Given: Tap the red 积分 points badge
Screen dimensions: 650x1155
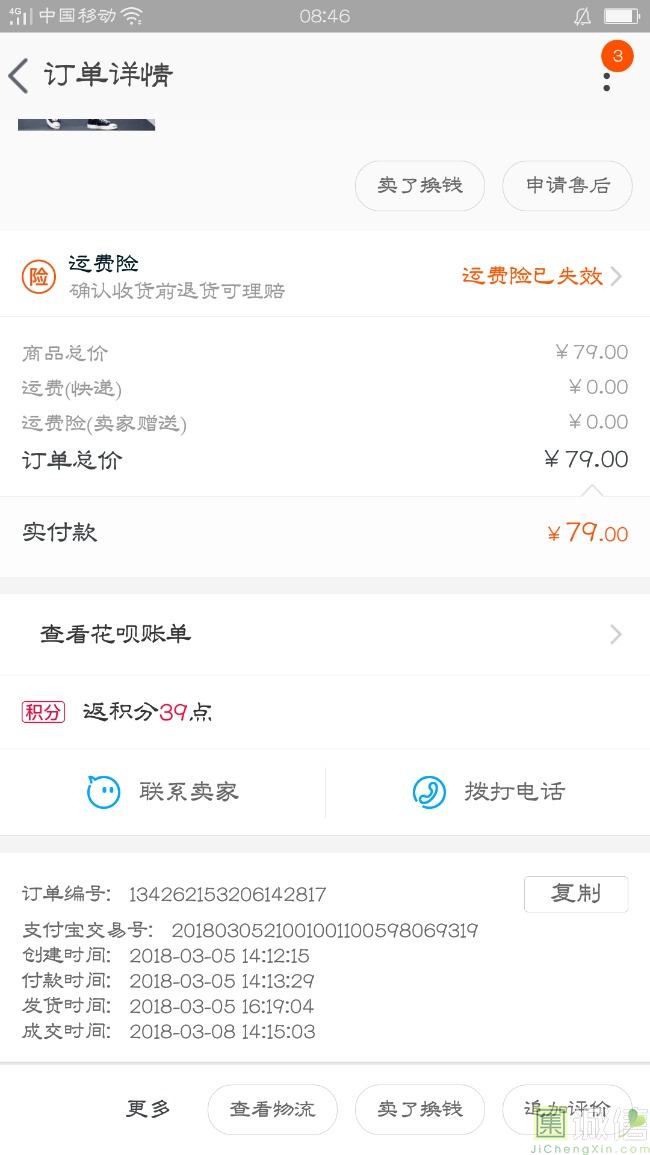Looking at the screenshot, I should click(43, 712).
